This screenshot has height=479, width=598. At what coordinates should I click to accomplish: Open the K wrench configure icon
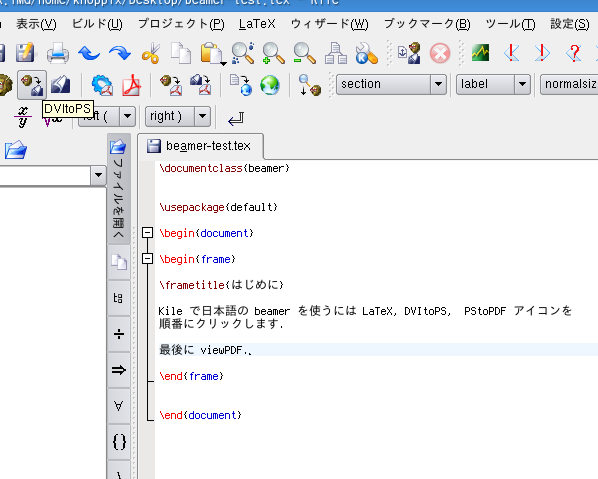point(367,53)
